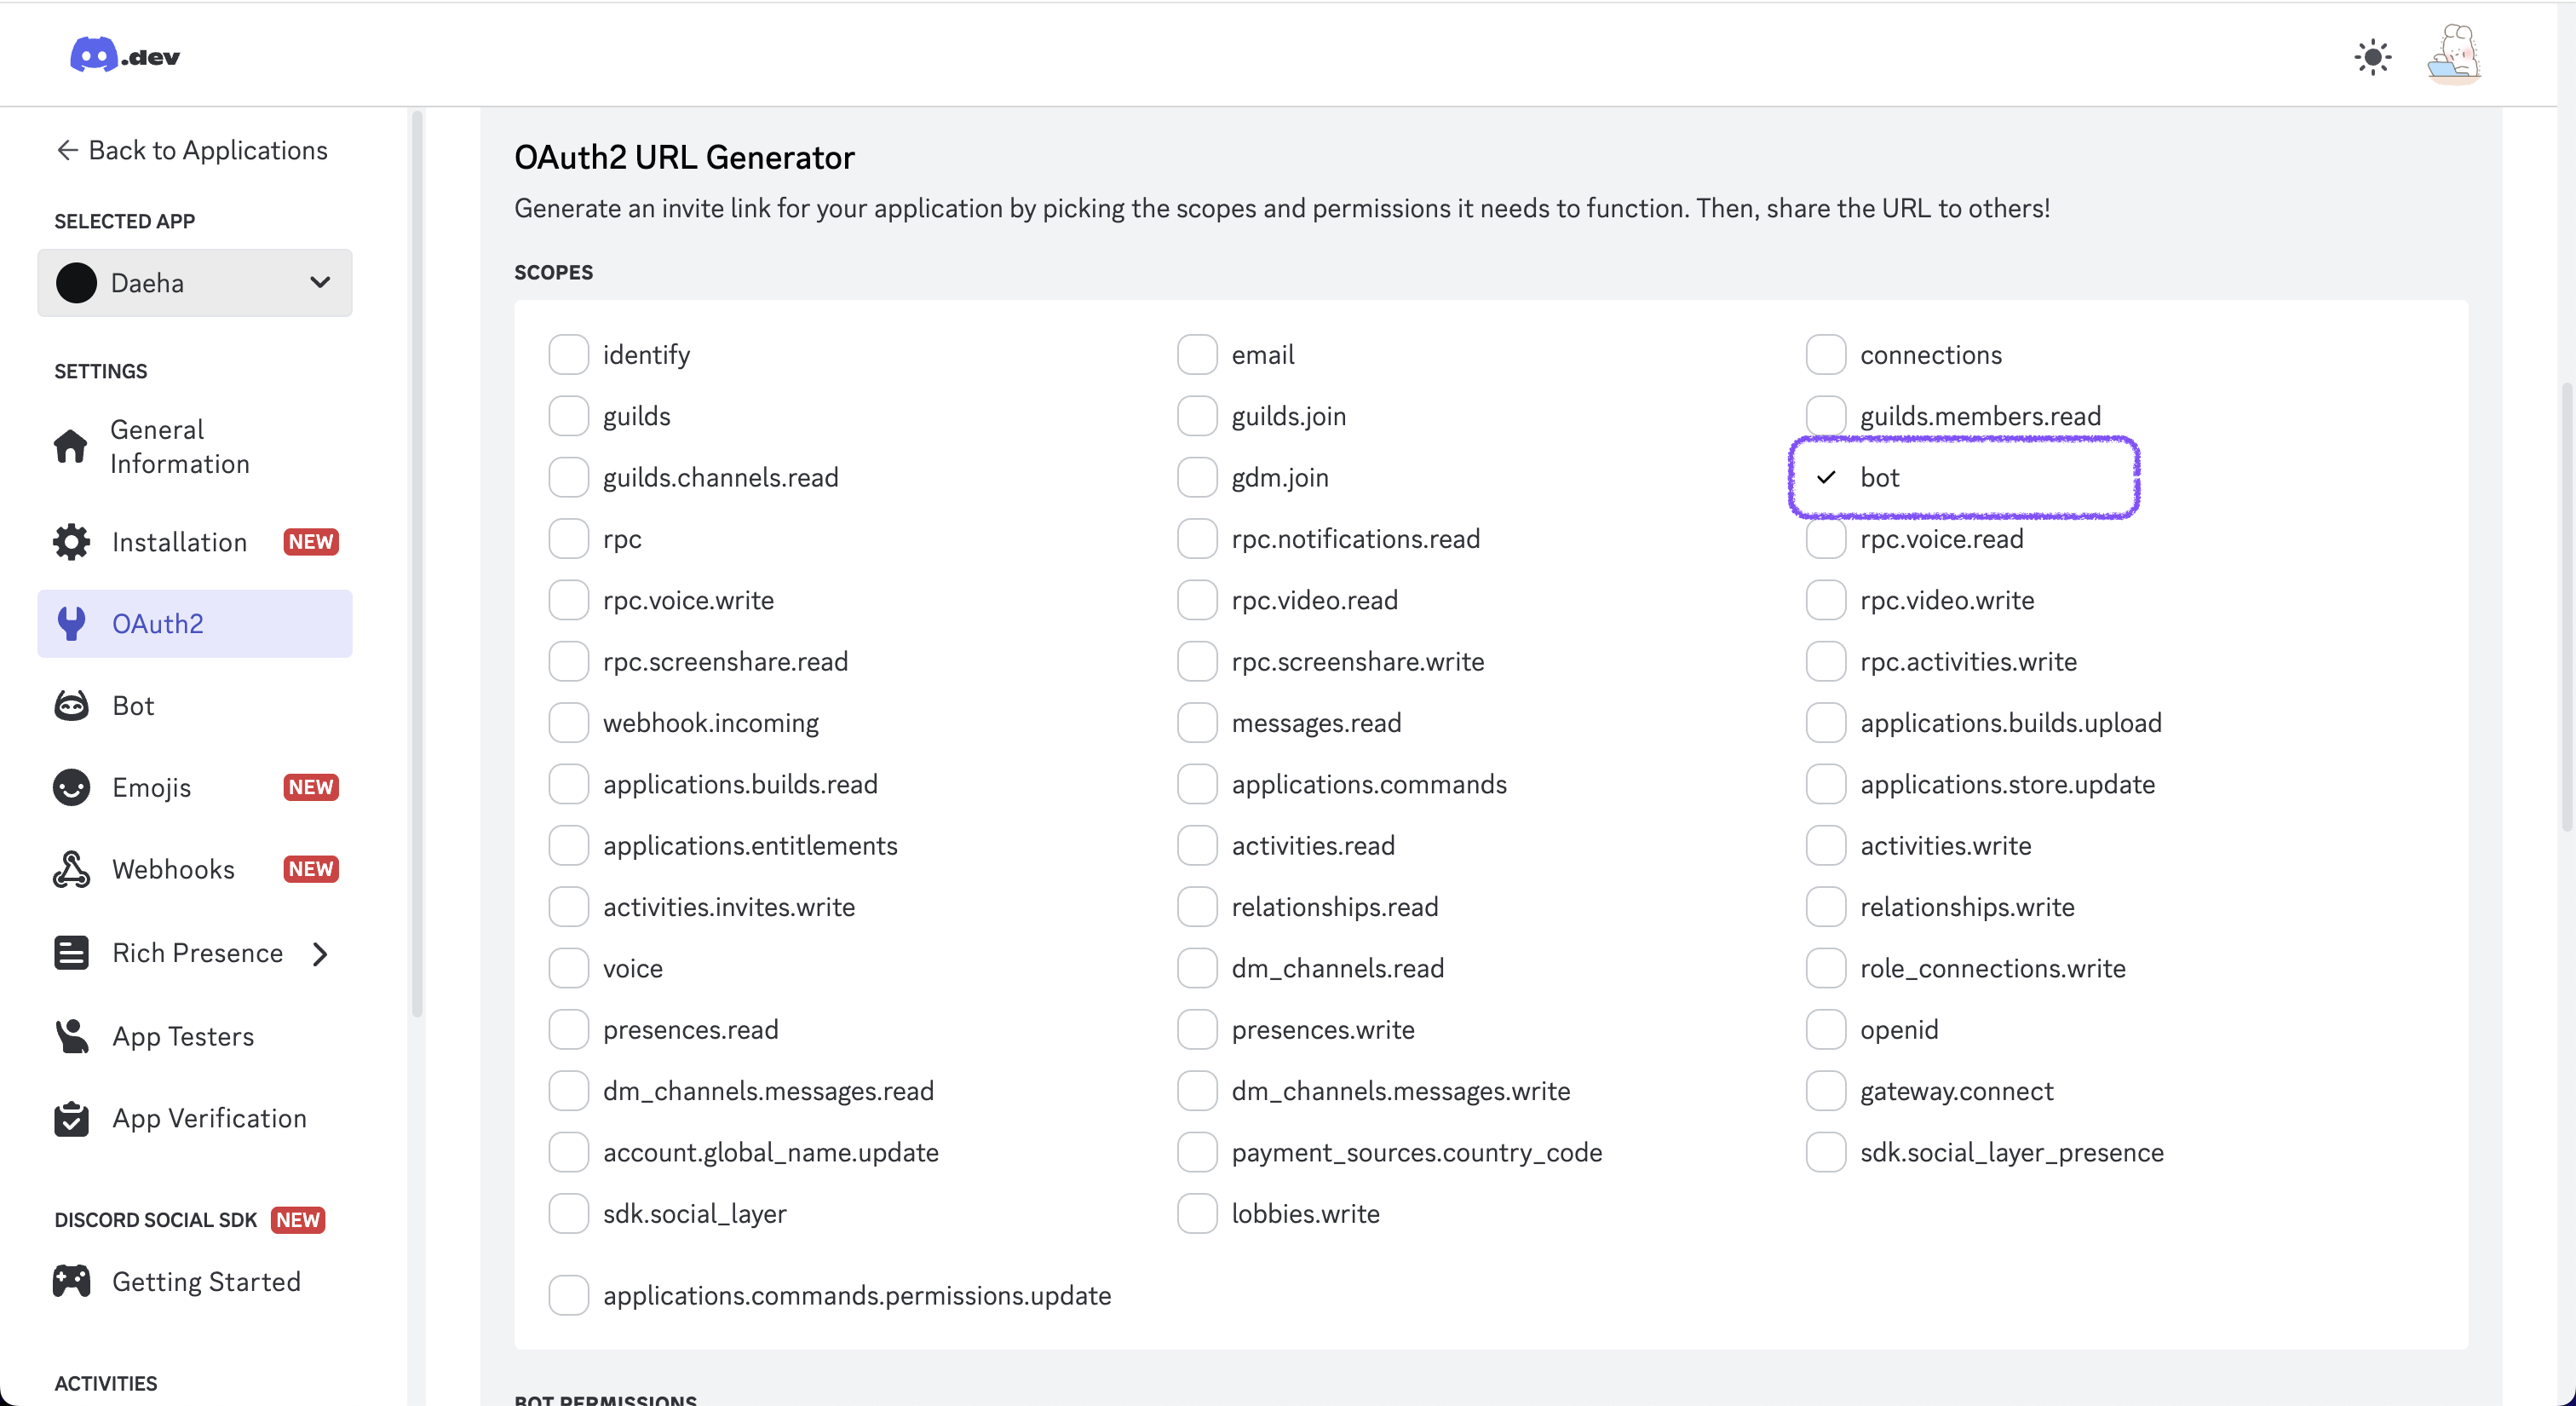Check the voice scope

pos(568,968)
